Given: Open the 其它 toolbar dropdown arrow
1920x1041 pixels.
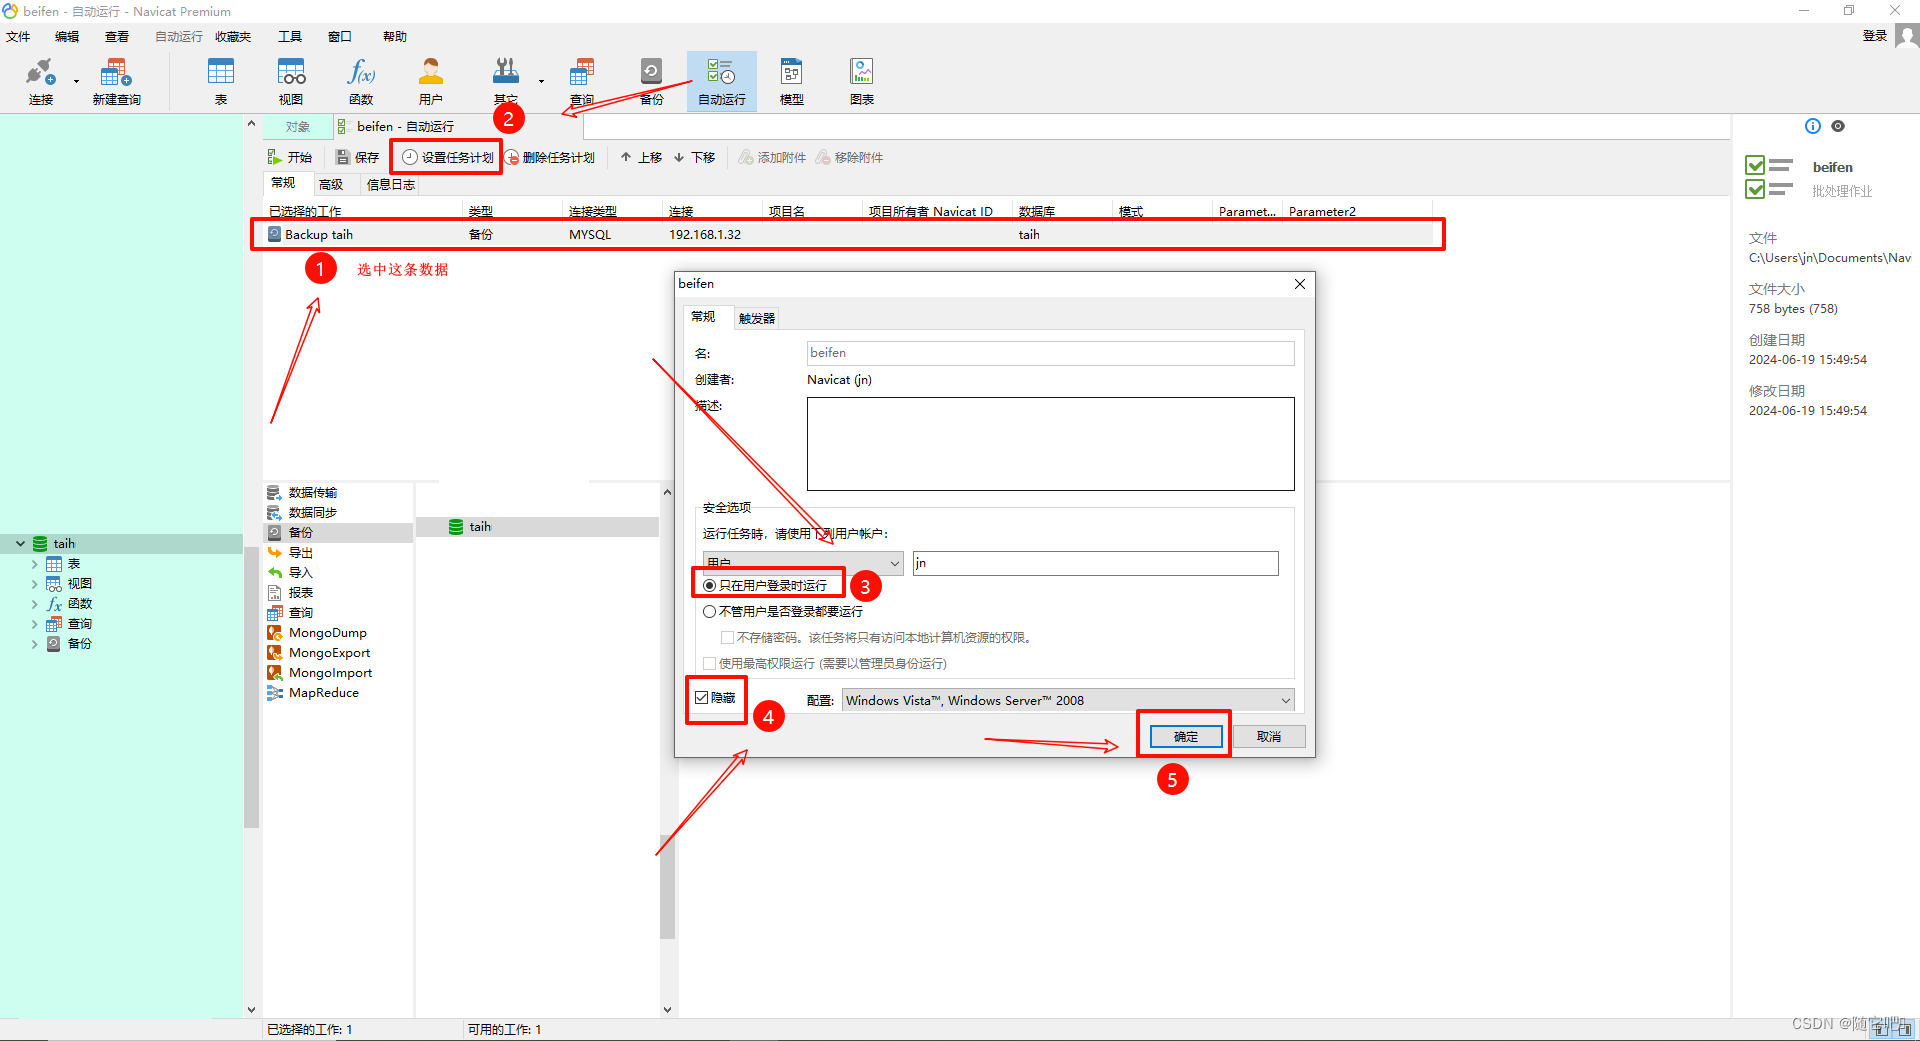Looking at the screenshot, I should tap(541, 81).
